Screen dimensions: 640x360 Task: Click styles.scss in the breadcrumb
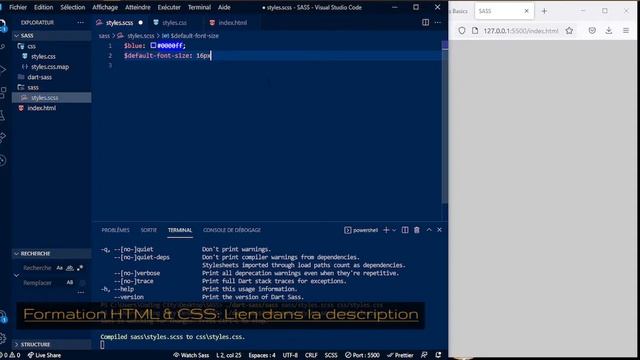(x=140, y=36)
